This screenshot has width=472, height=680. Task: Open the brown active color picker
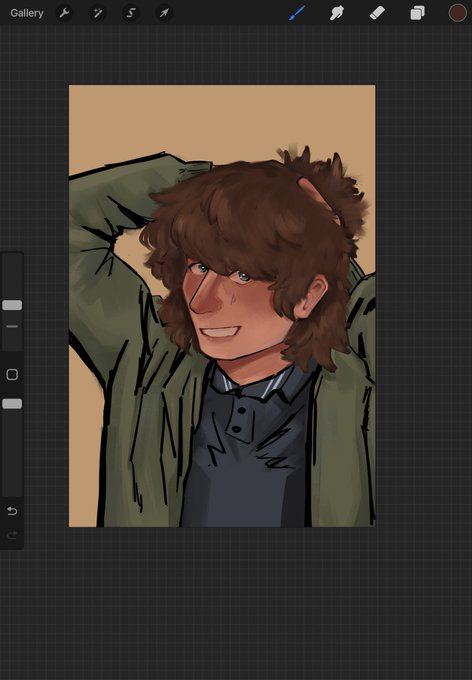tap(457, 13)
